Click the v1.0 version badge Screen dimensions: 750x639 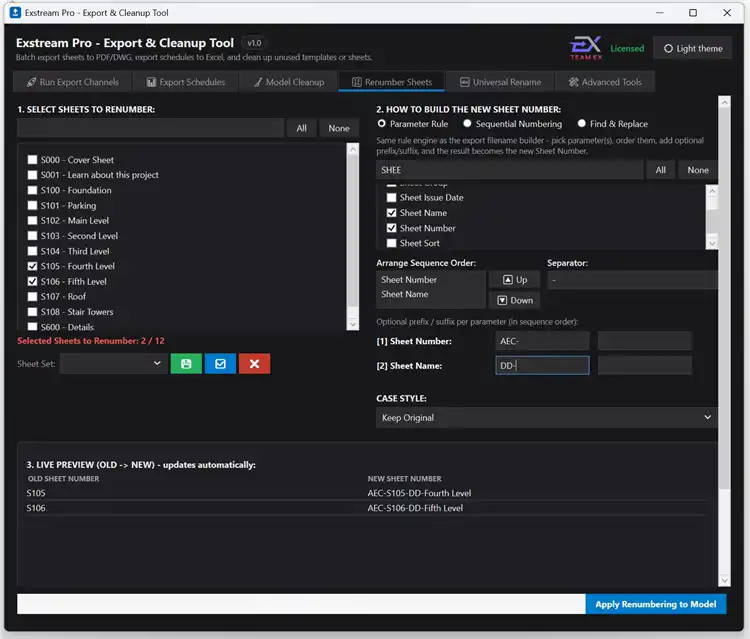click(254, 43)
